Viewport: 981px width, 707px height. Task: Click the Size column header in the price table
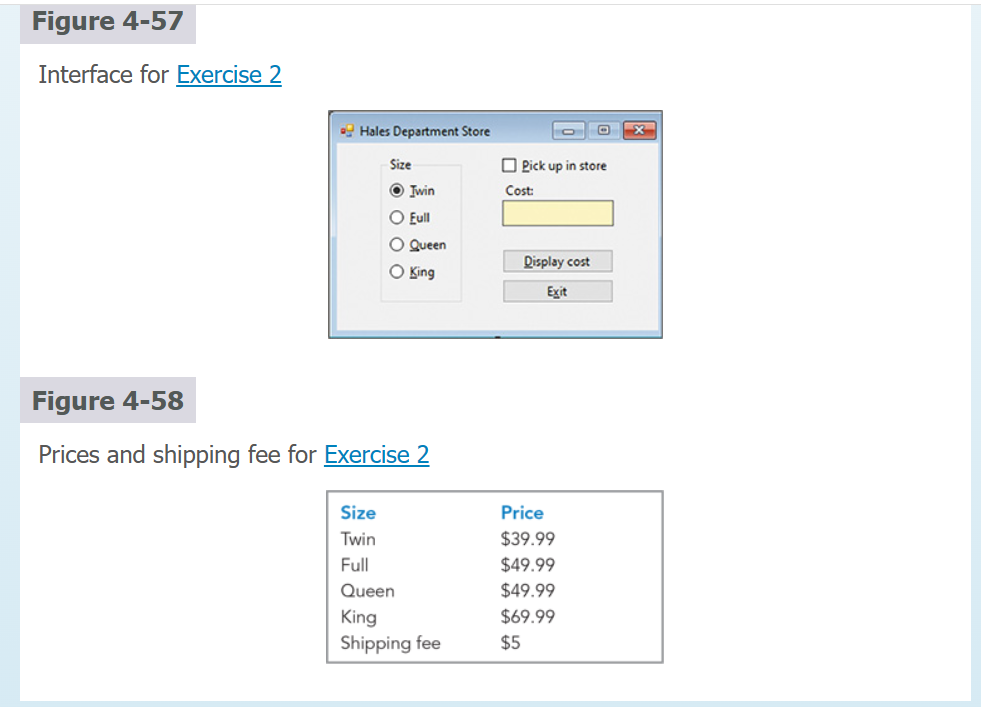click(x=357, y=512)
